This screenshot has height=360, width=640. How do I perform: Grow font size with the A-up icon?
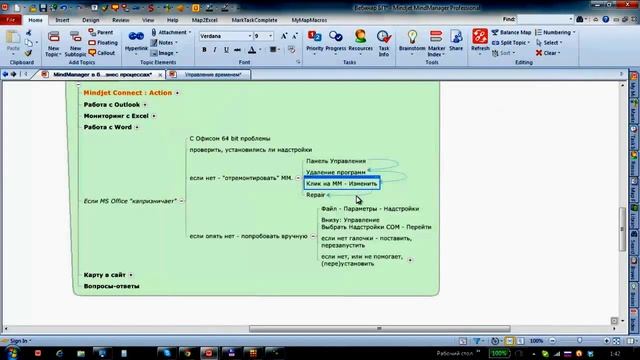284,36
